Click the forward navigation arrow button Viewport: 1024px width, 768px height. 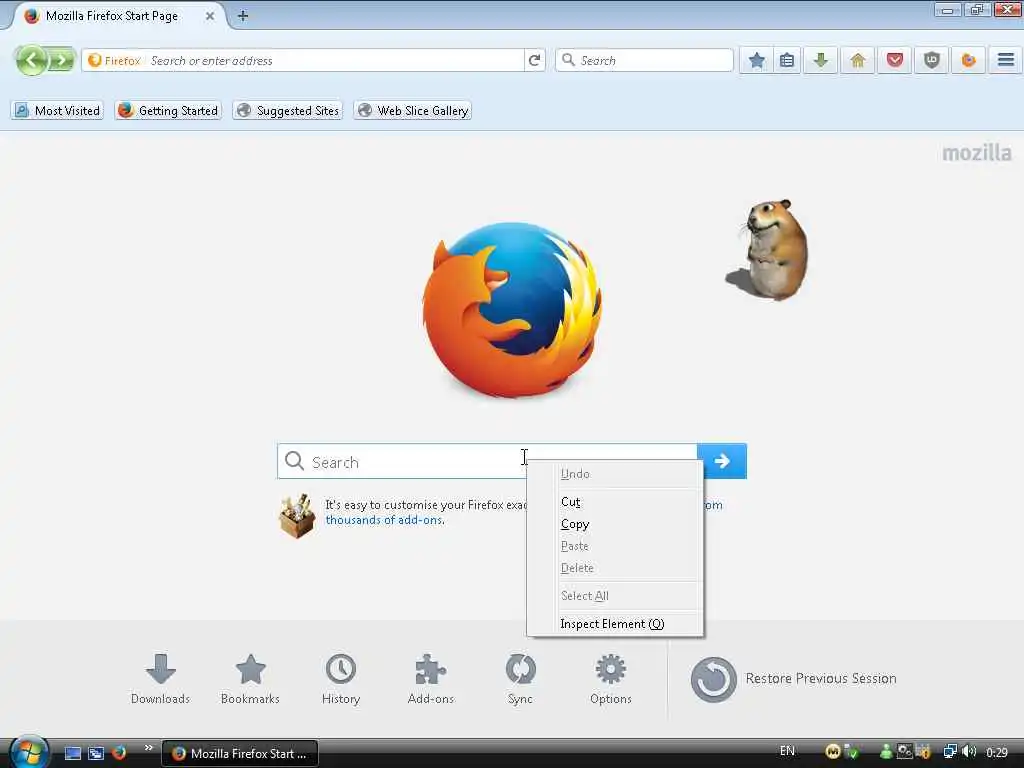click(62, 61)
